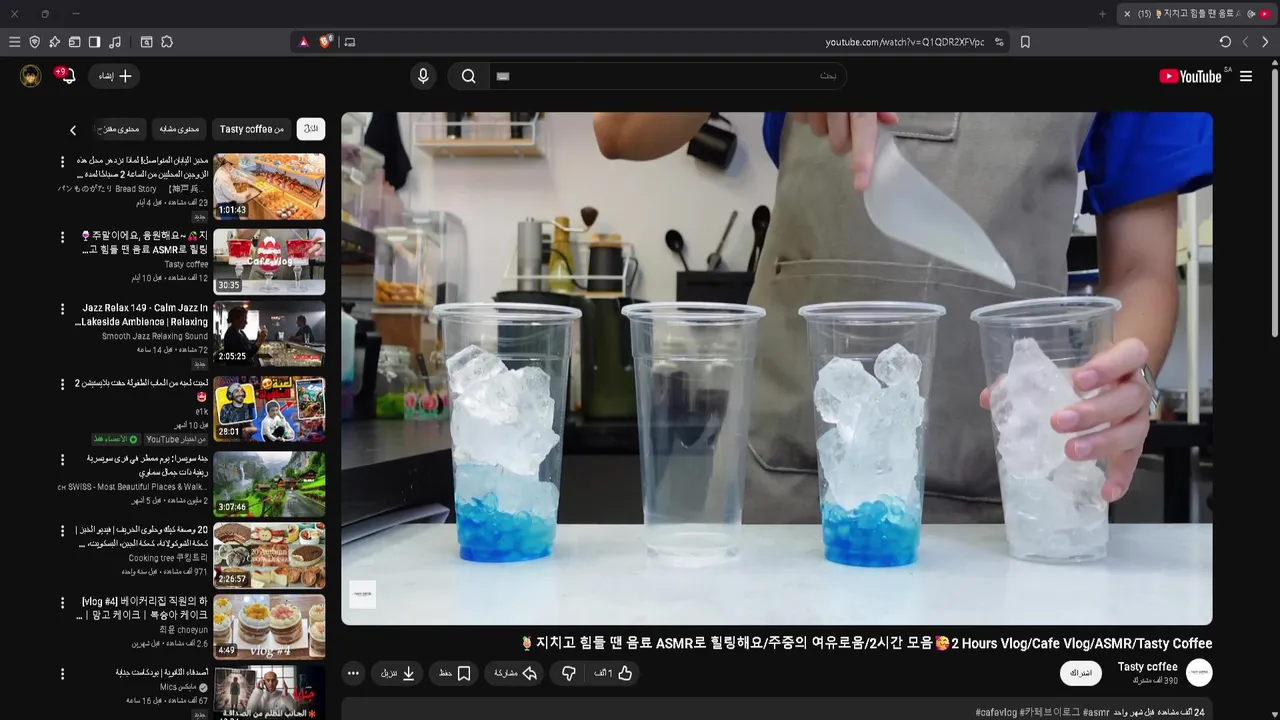Viewport: 1280px width, 720px height.
Task: Open options menu for vlog #4 video
Action: (x=62, y=603)
